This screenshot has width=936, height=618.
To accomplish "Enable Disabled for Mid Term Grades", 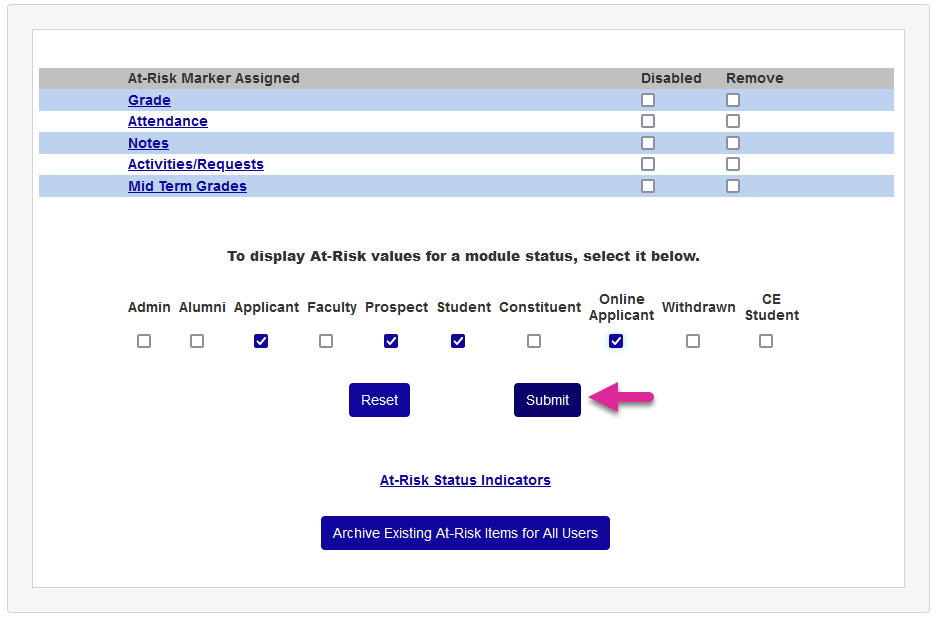I will (648, 186).
